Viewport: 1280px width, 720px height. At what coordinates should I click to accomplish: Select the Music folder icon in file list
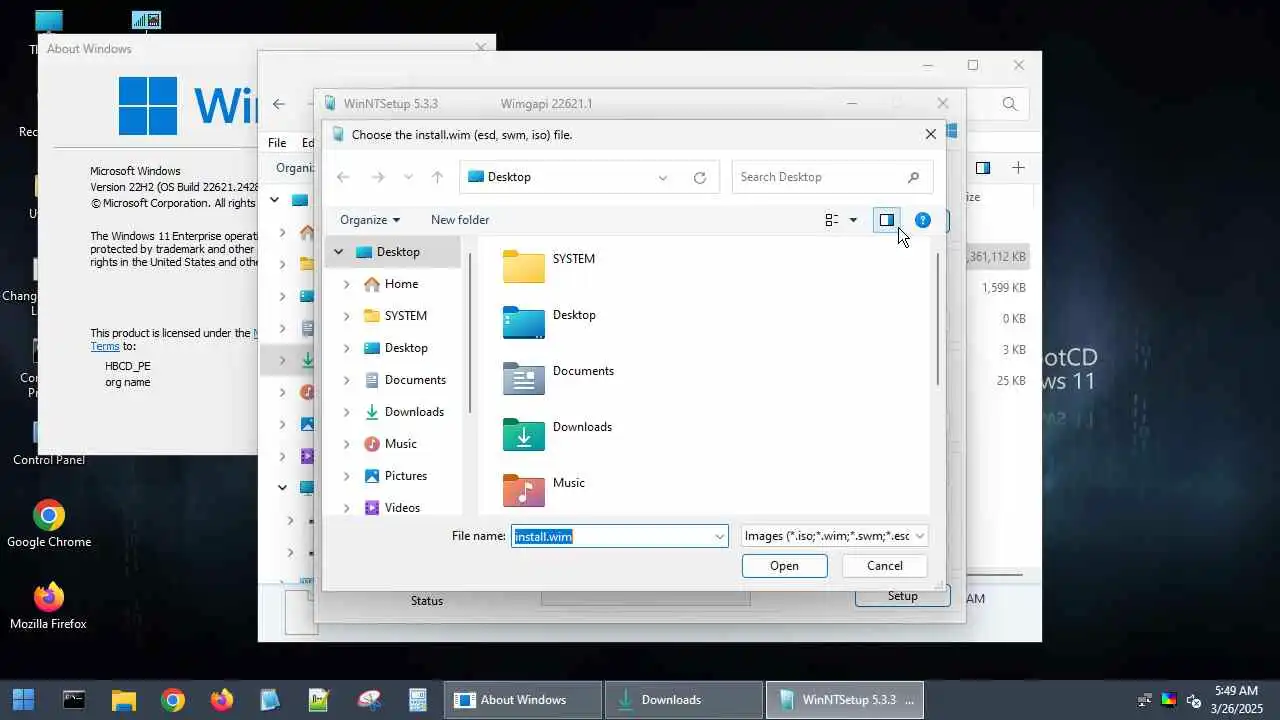pos(524,489)
